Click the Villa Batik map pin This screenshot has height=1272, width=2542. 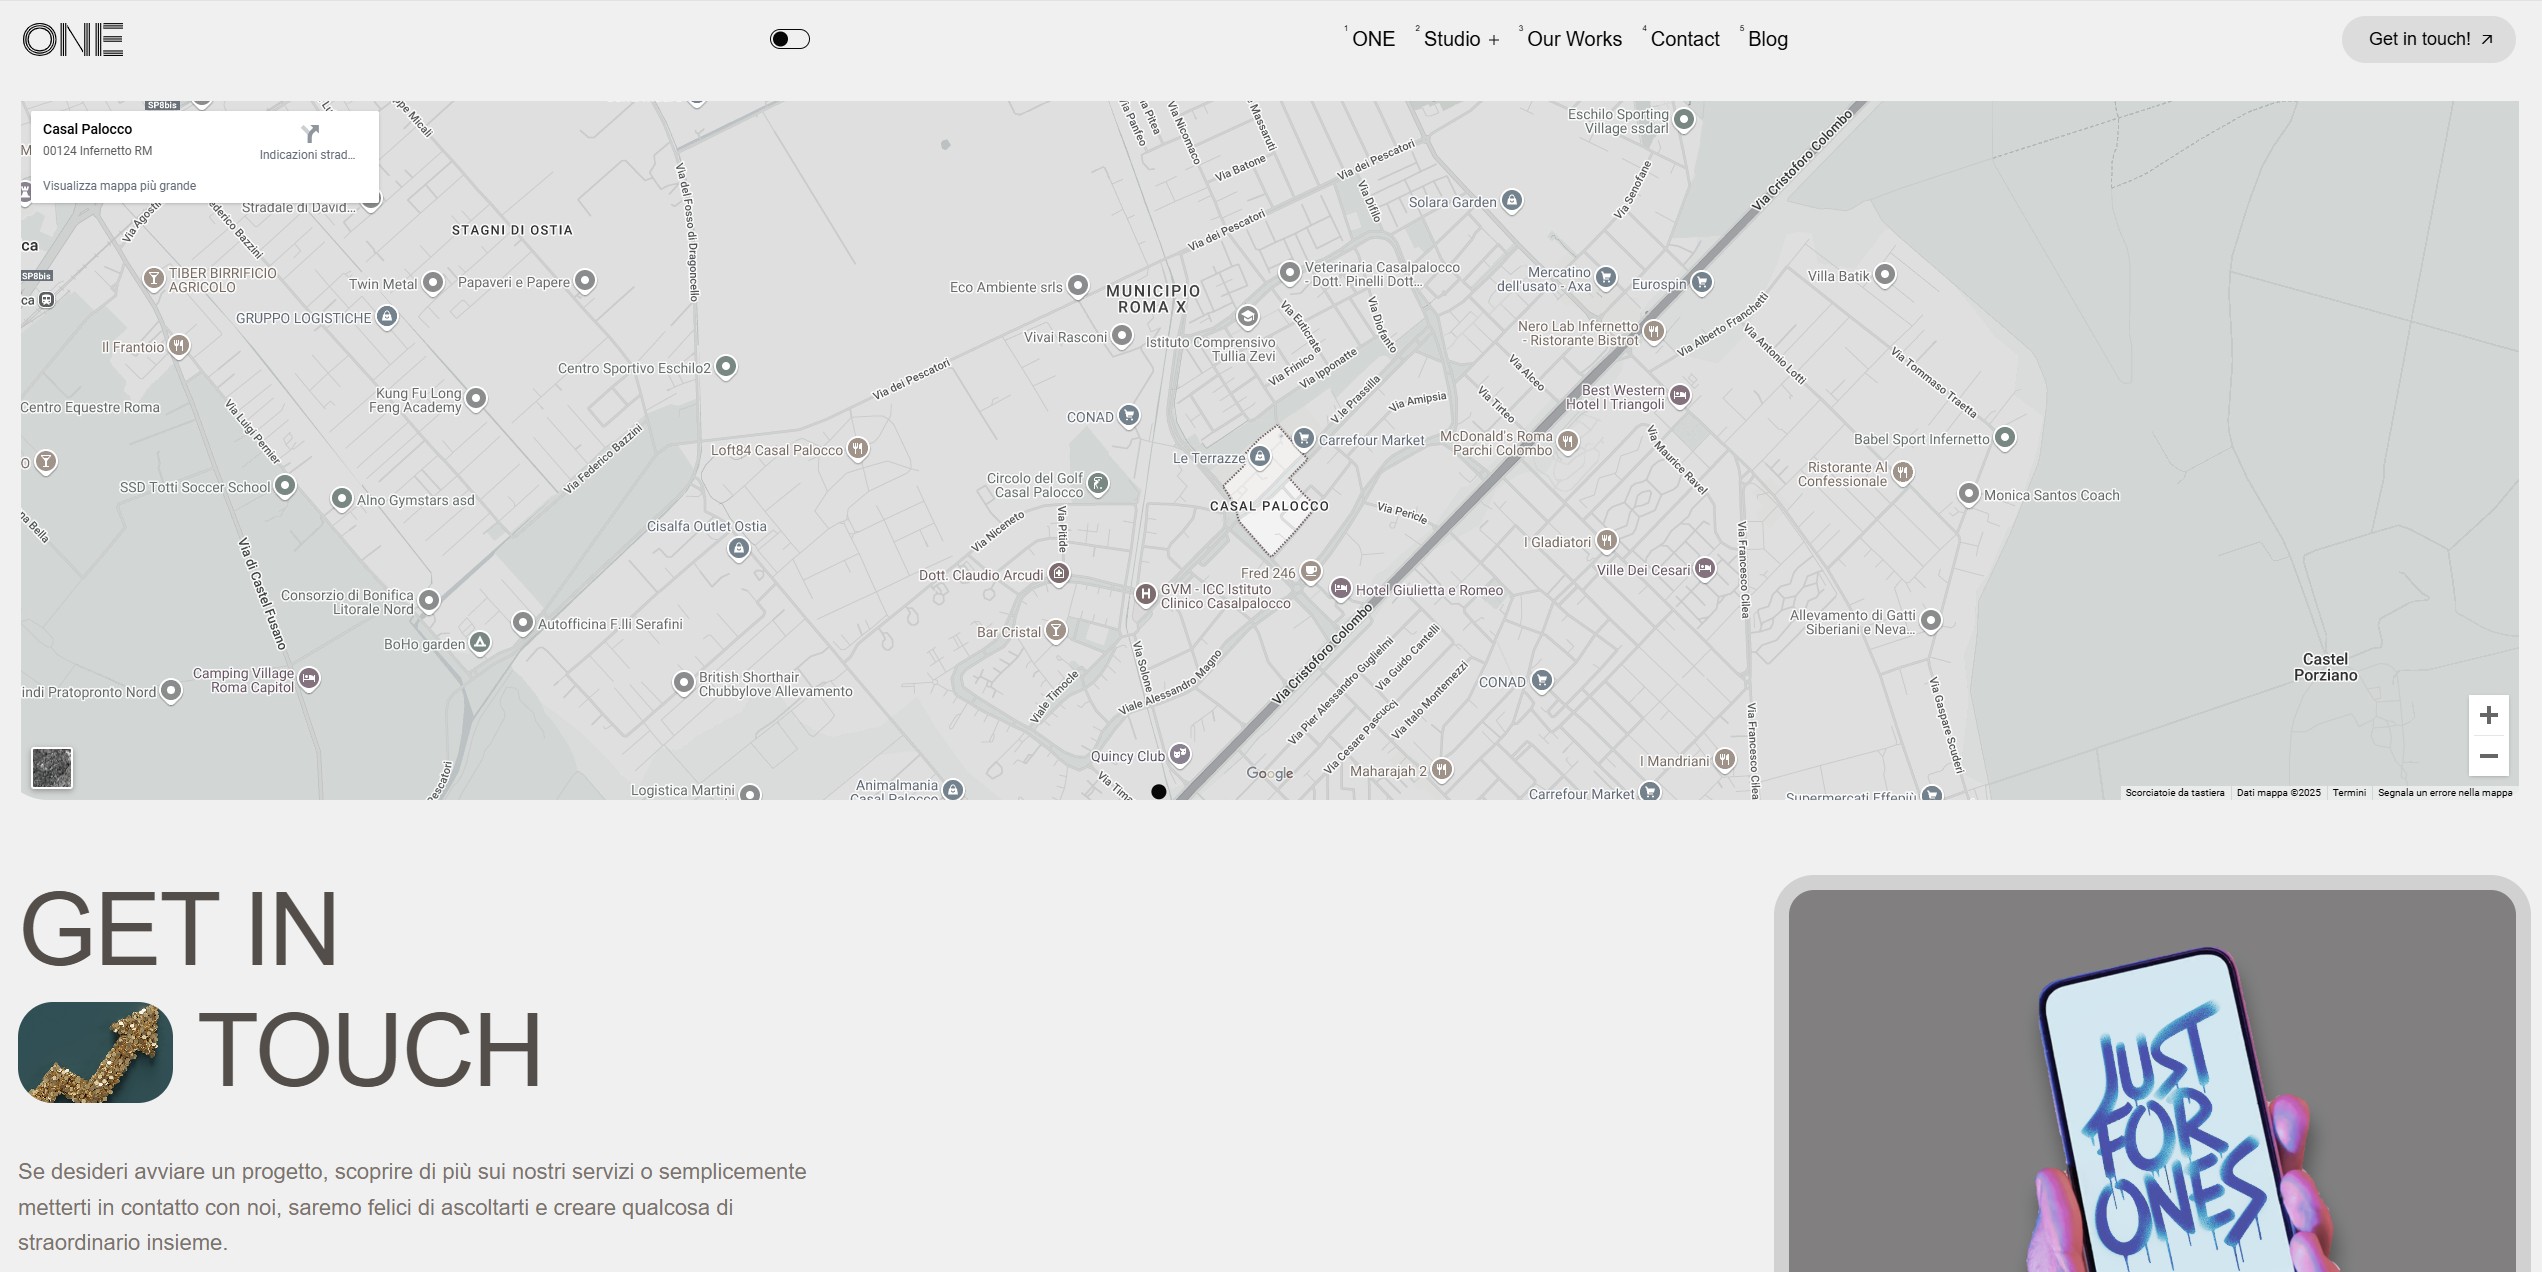pos(1885,275)
